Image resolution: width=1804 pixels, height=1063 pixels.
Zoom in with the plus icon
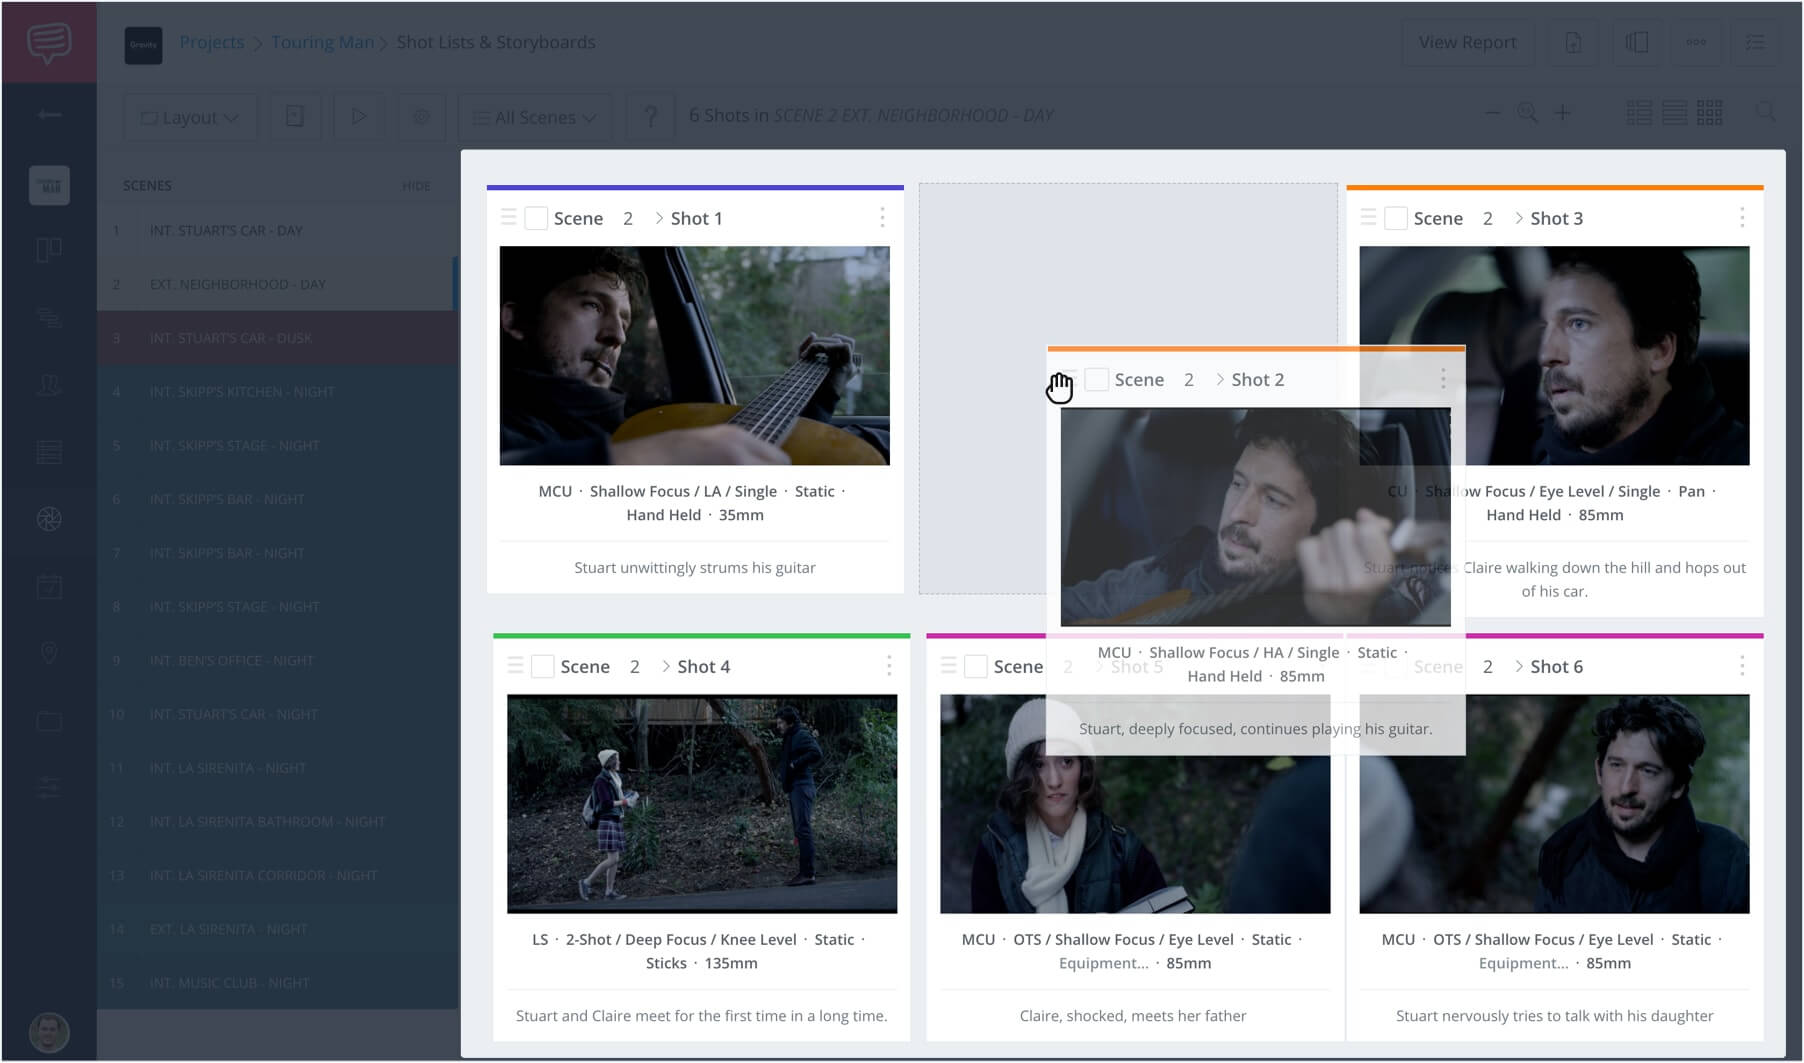[x=1563, y=114]
